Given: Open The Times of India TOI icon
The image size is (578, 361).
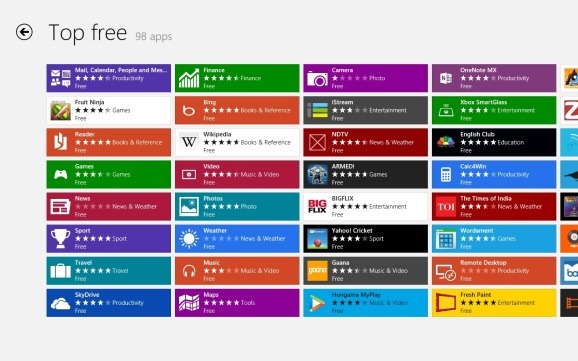Looking at the screenshot, I should (x=446, y=206).
